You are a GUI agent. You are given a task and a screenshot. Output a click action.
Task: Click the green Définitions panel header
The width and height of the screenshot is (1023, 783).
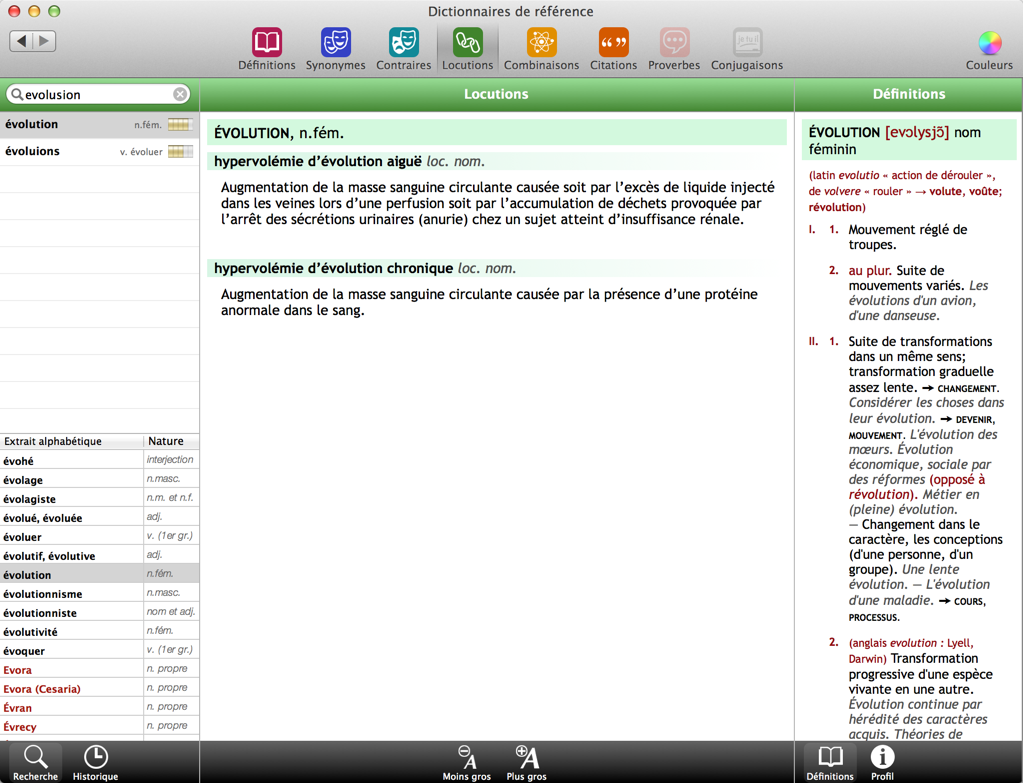coord(909,94)
